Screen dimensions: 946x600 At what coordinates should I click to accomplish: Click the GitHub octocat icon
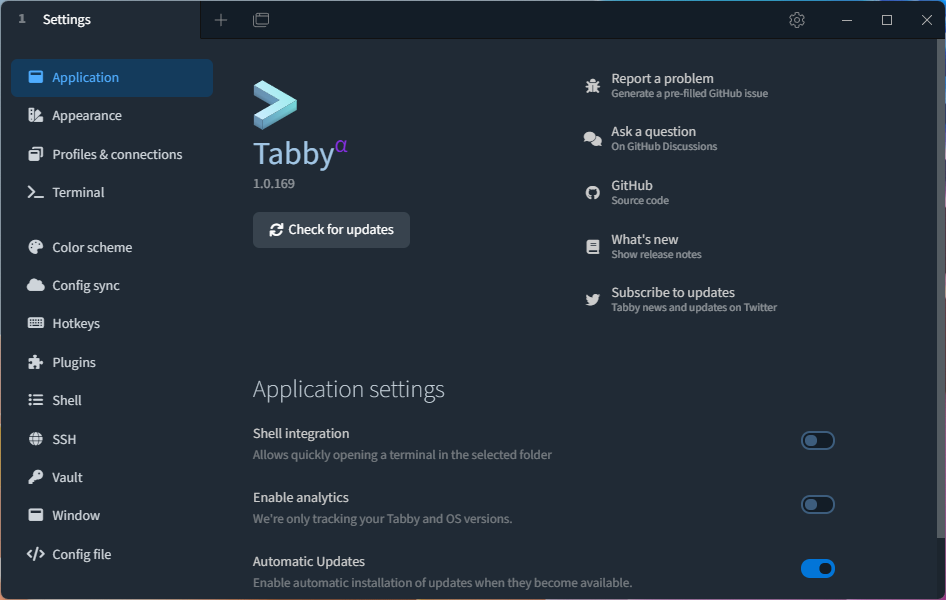pyautogui.click(x=593, y=193)
